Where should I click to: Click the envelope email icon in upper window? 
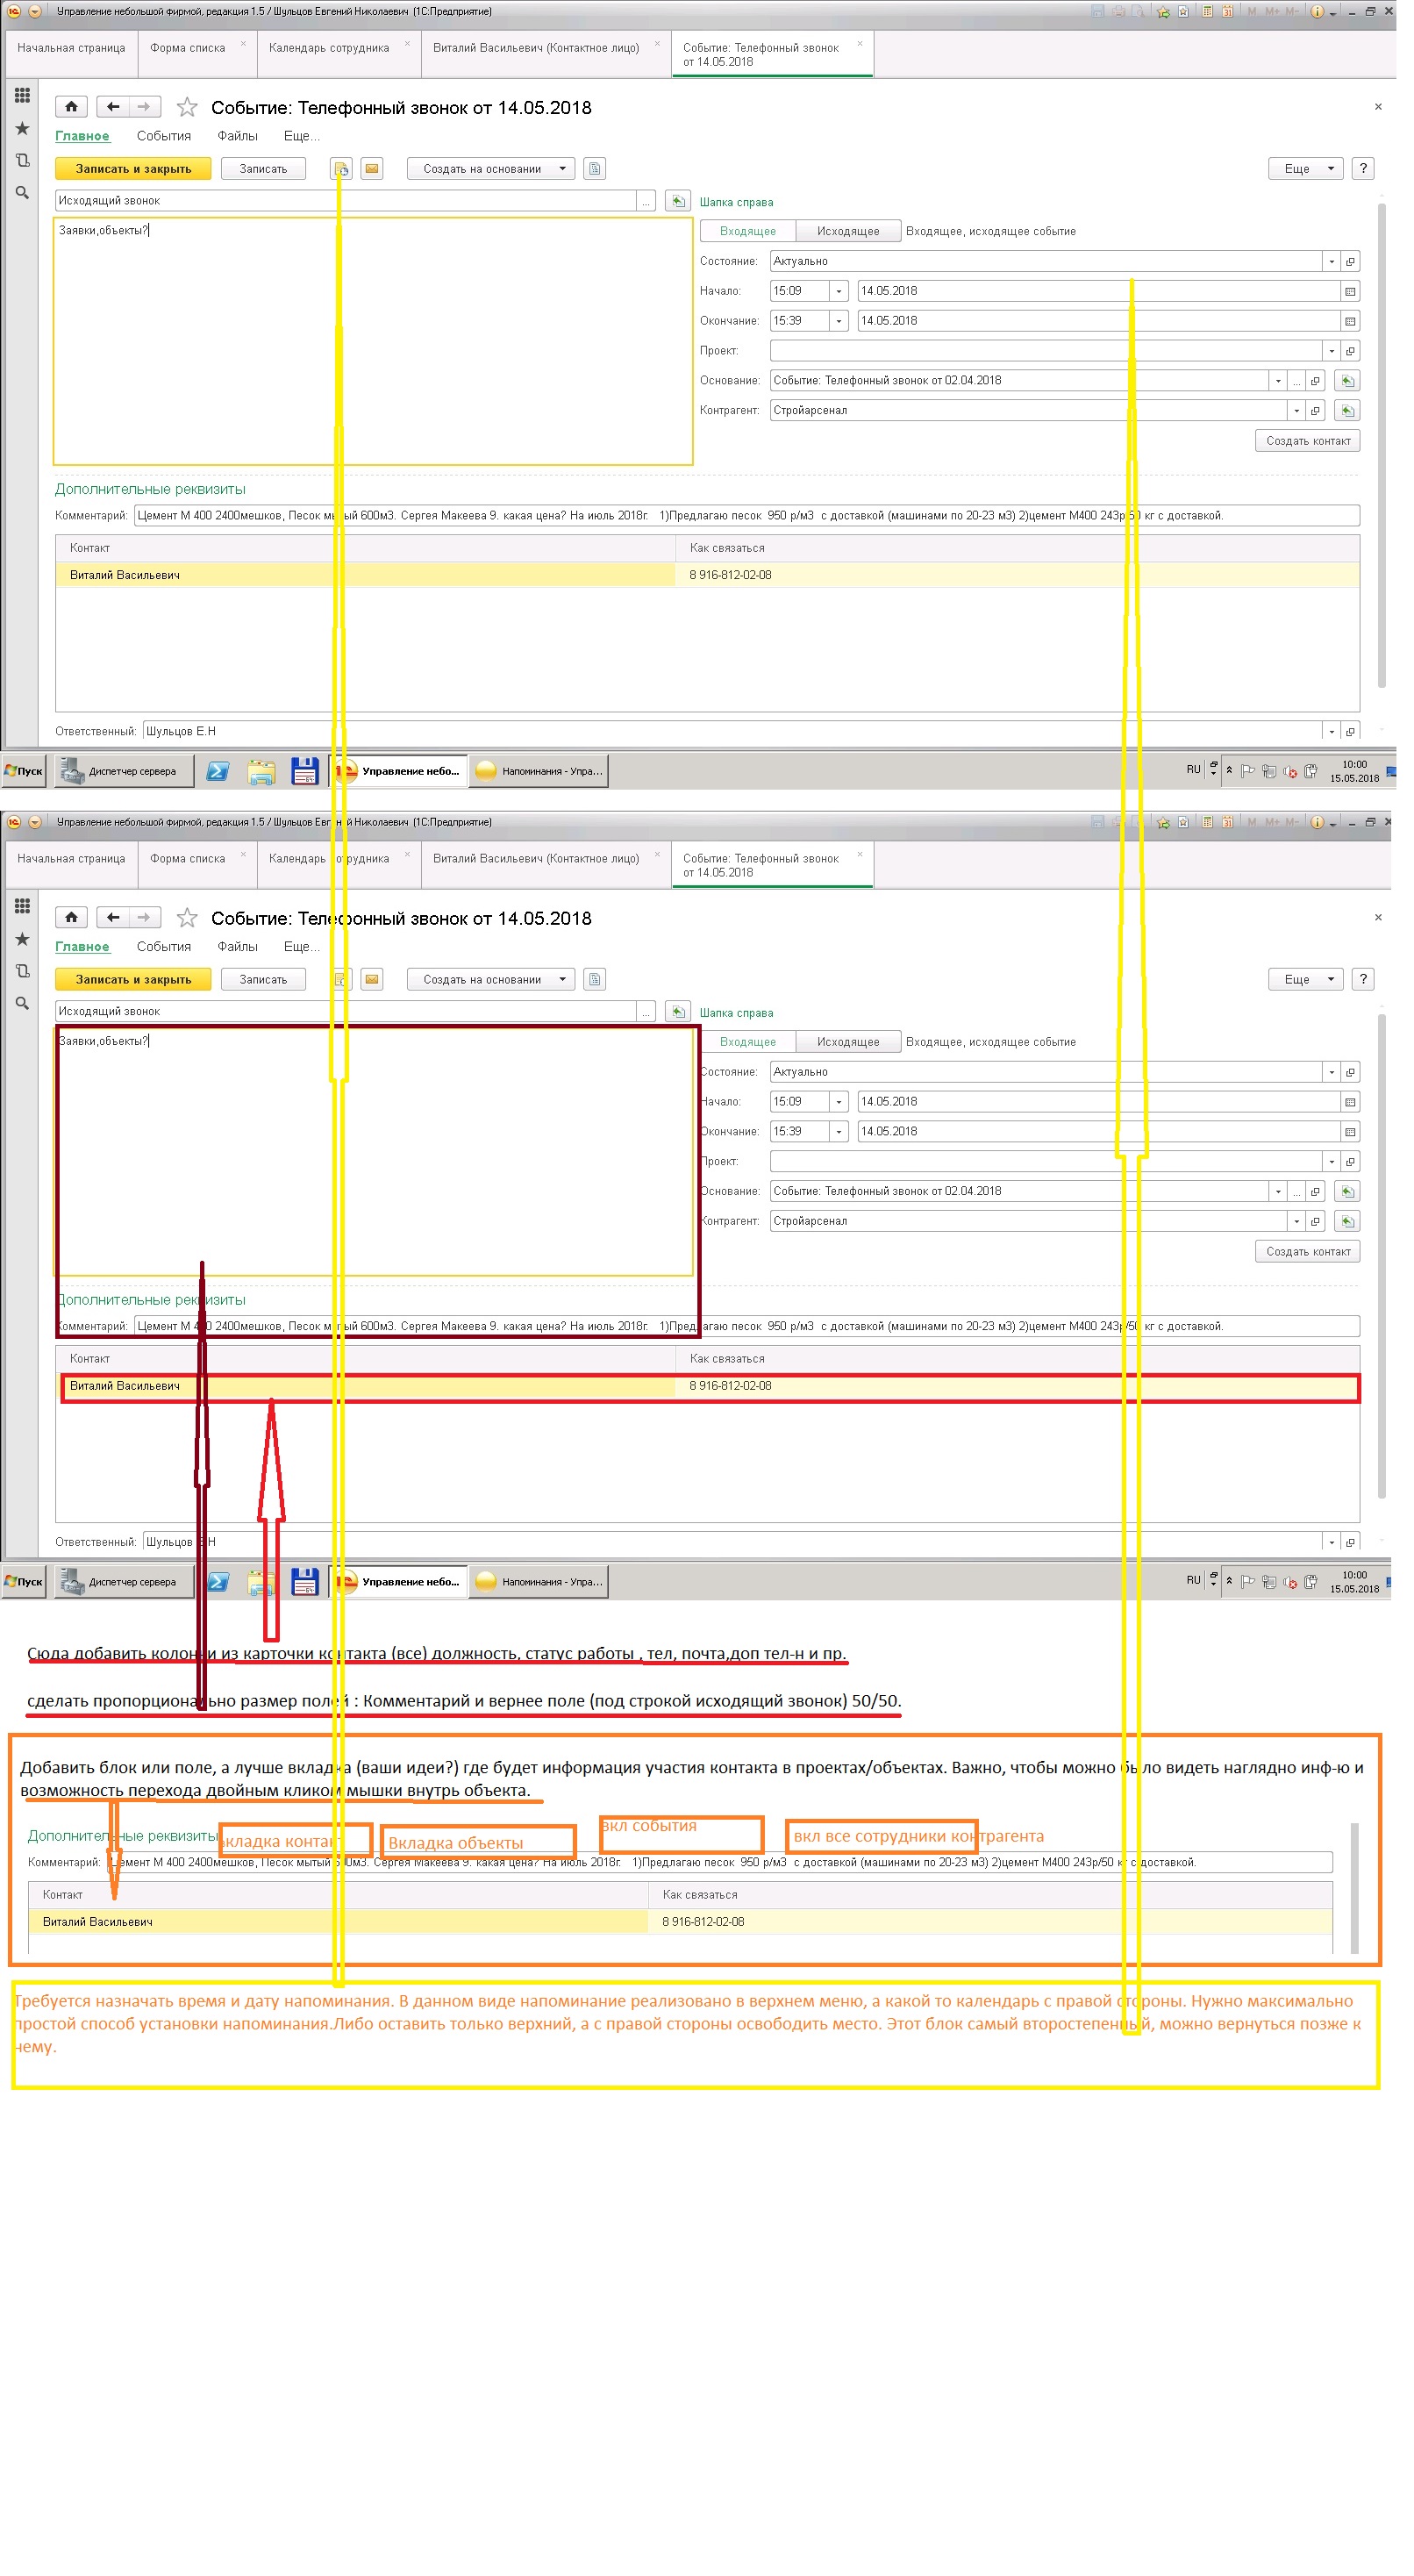pyautogui.click(x=372, y=169)
